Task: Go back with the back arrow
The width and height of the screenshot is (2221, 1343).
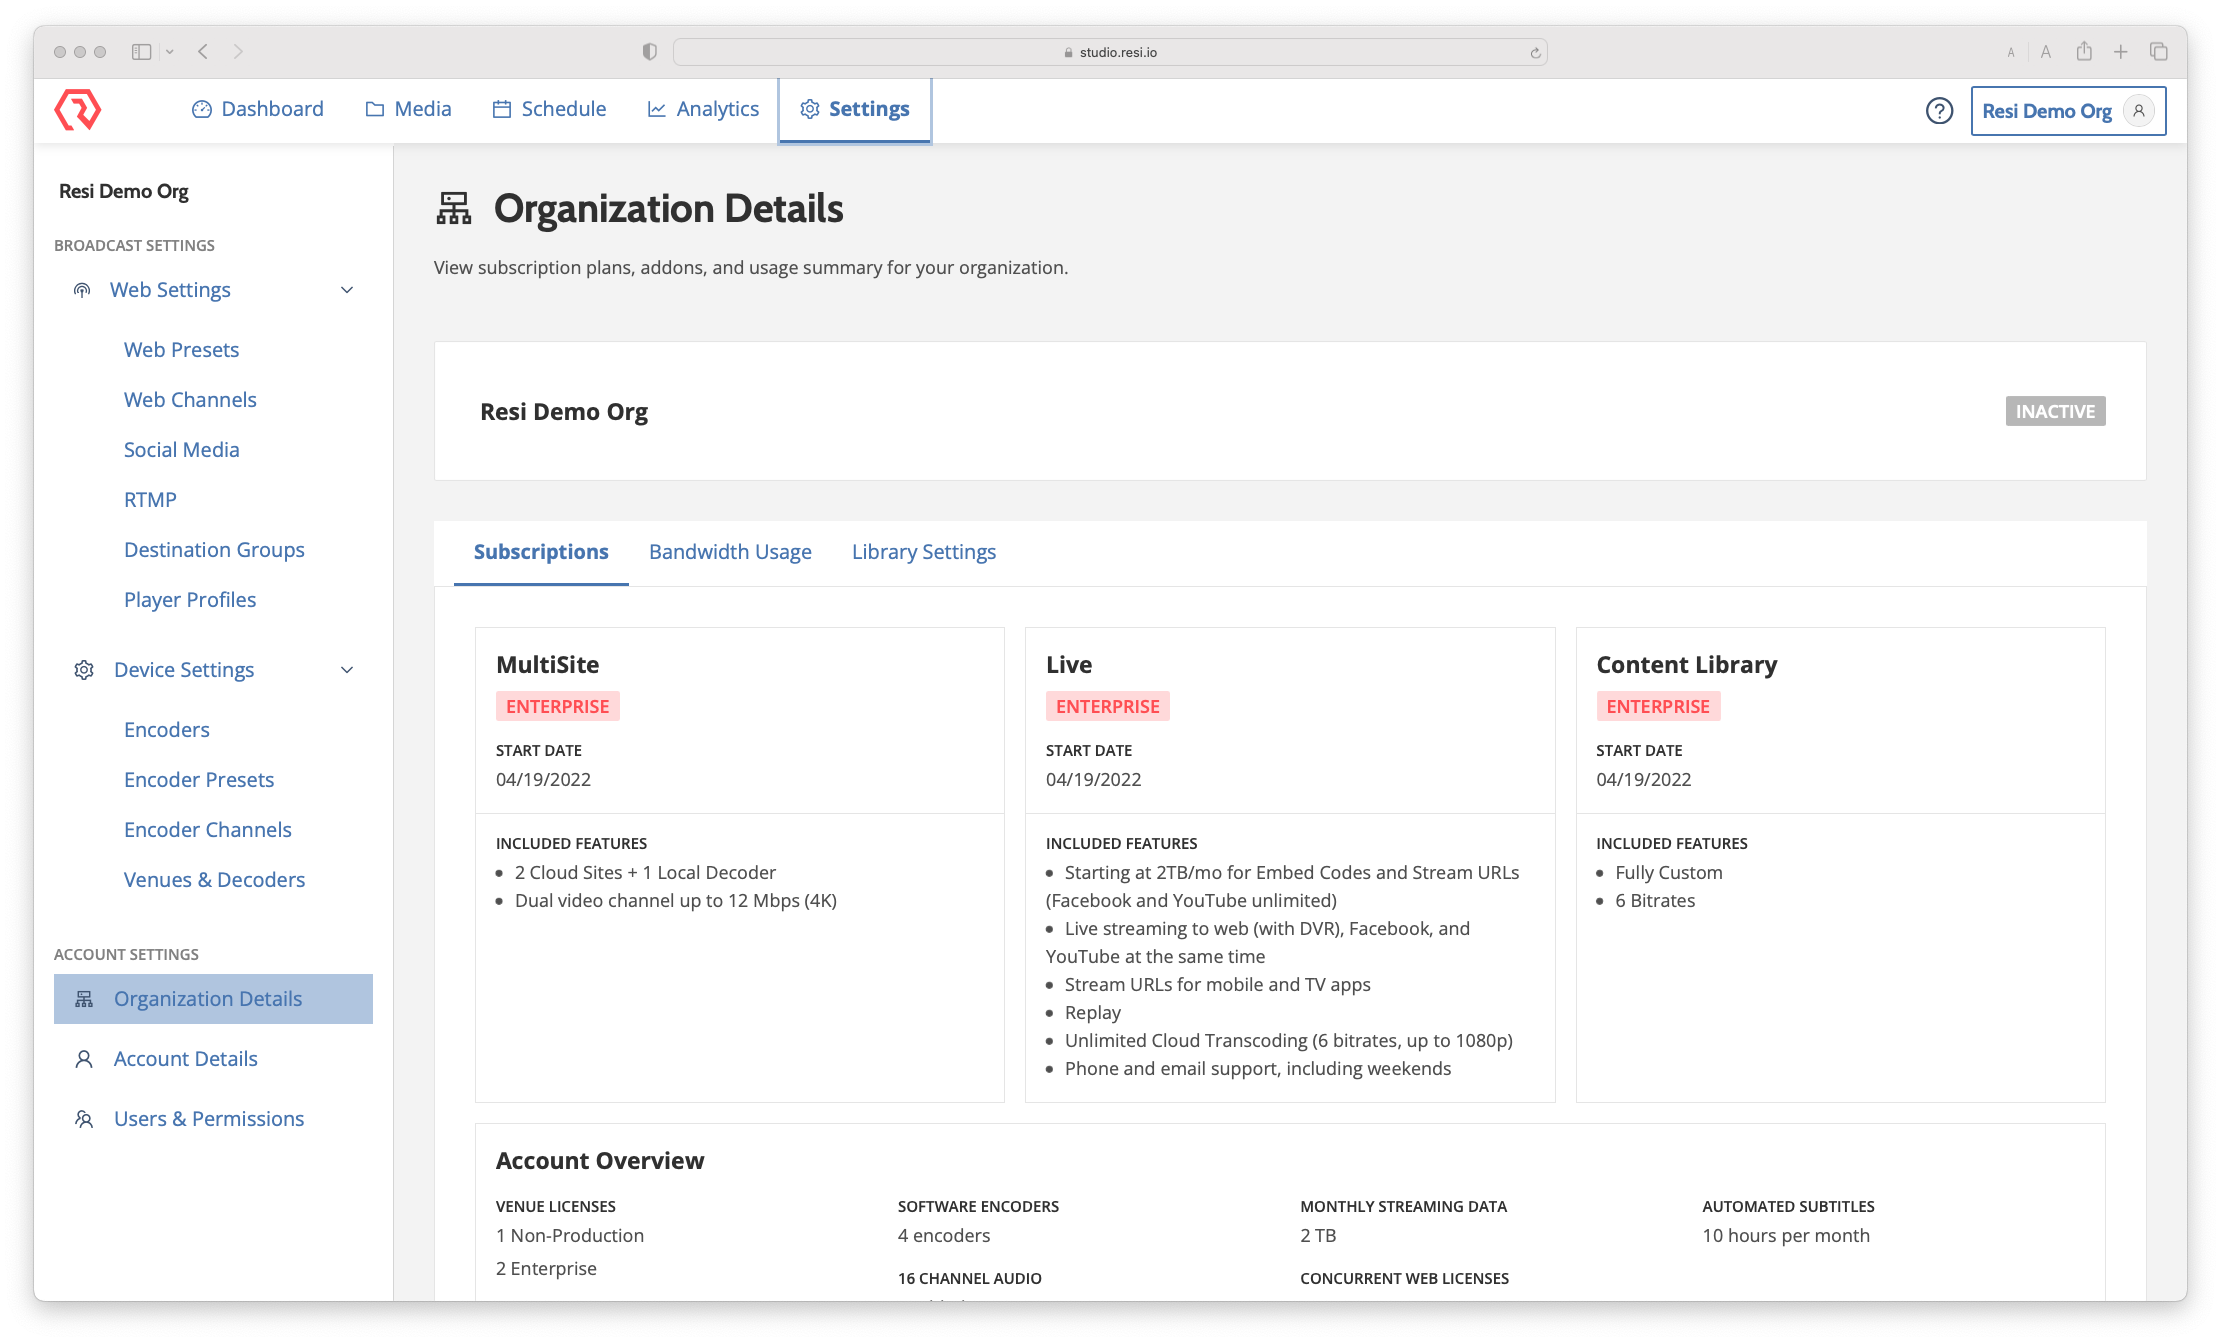Action: [x=203, y=52]
